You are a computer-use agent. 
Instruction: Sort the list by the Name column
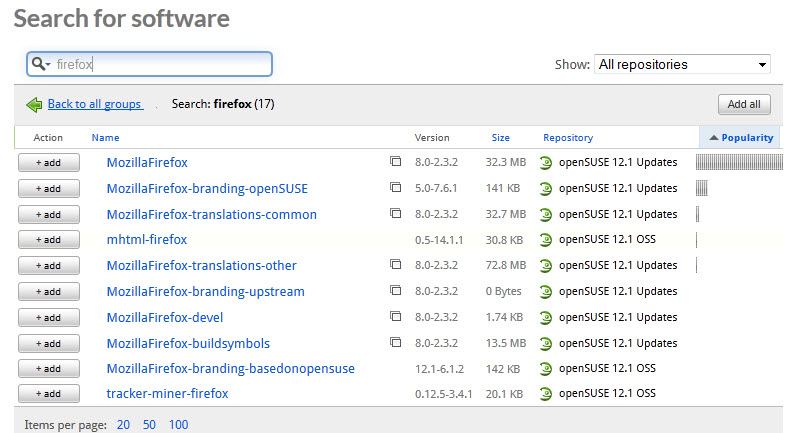106,138
